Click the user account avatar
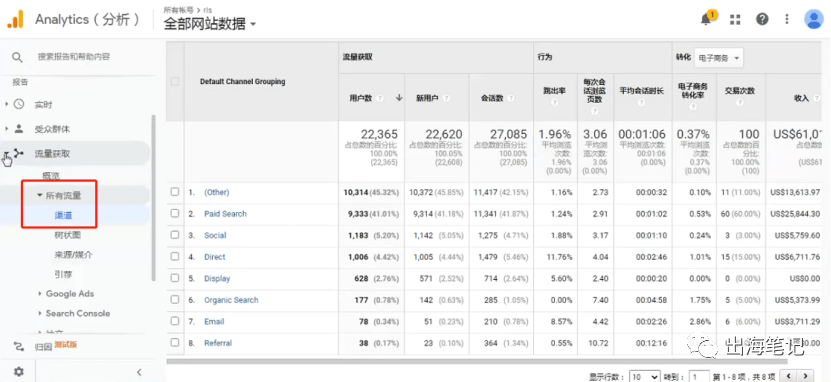Screen dimensions: 831x382 tap(813, 20)
